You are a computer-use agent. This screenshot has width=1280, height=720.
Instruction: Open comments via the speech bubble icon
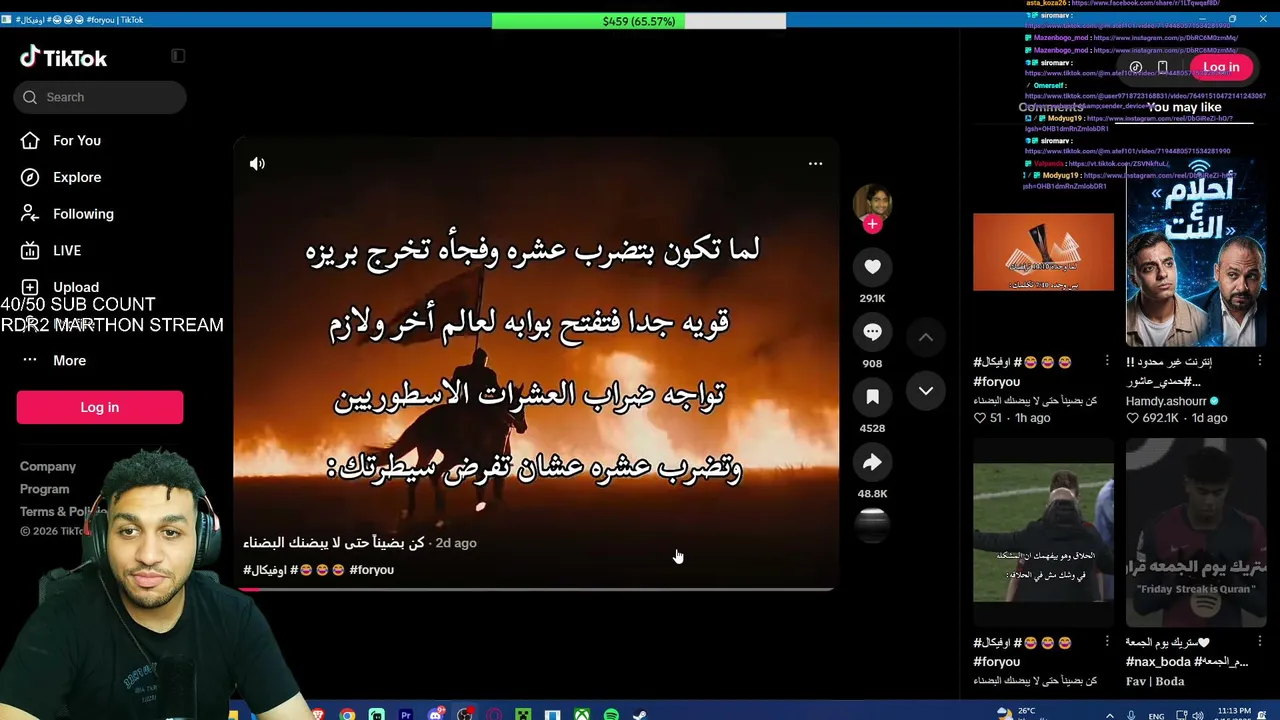pos(872,332)
